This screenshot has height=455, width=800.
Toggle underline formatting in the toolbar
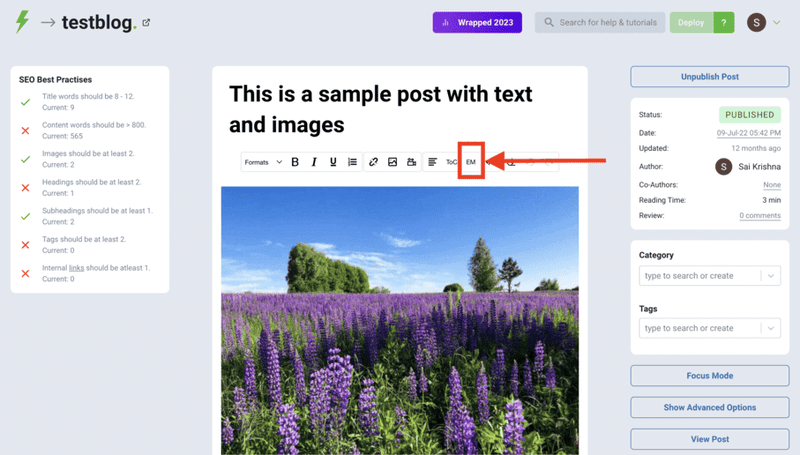(333, 162)
